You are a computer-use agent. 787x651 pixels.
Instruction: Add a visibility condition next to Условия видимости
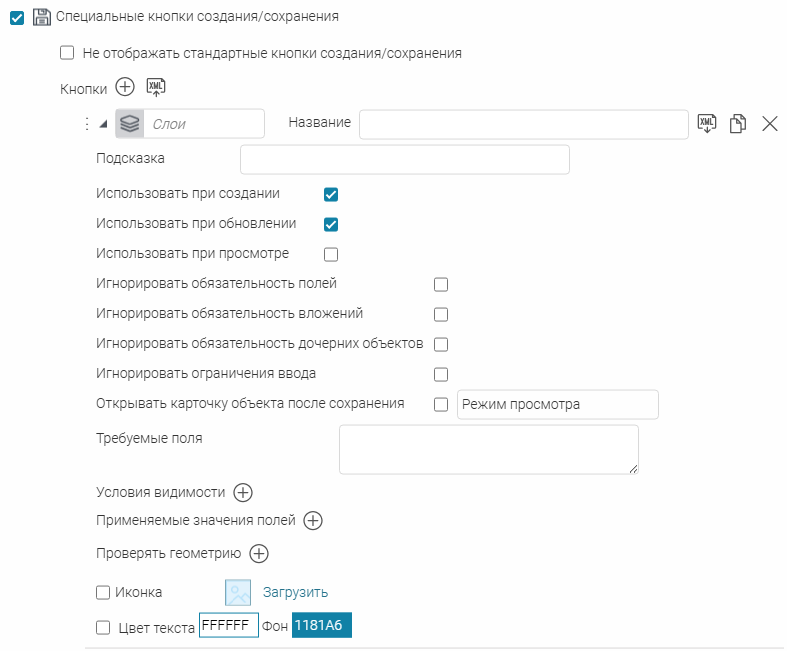(243, 492)
